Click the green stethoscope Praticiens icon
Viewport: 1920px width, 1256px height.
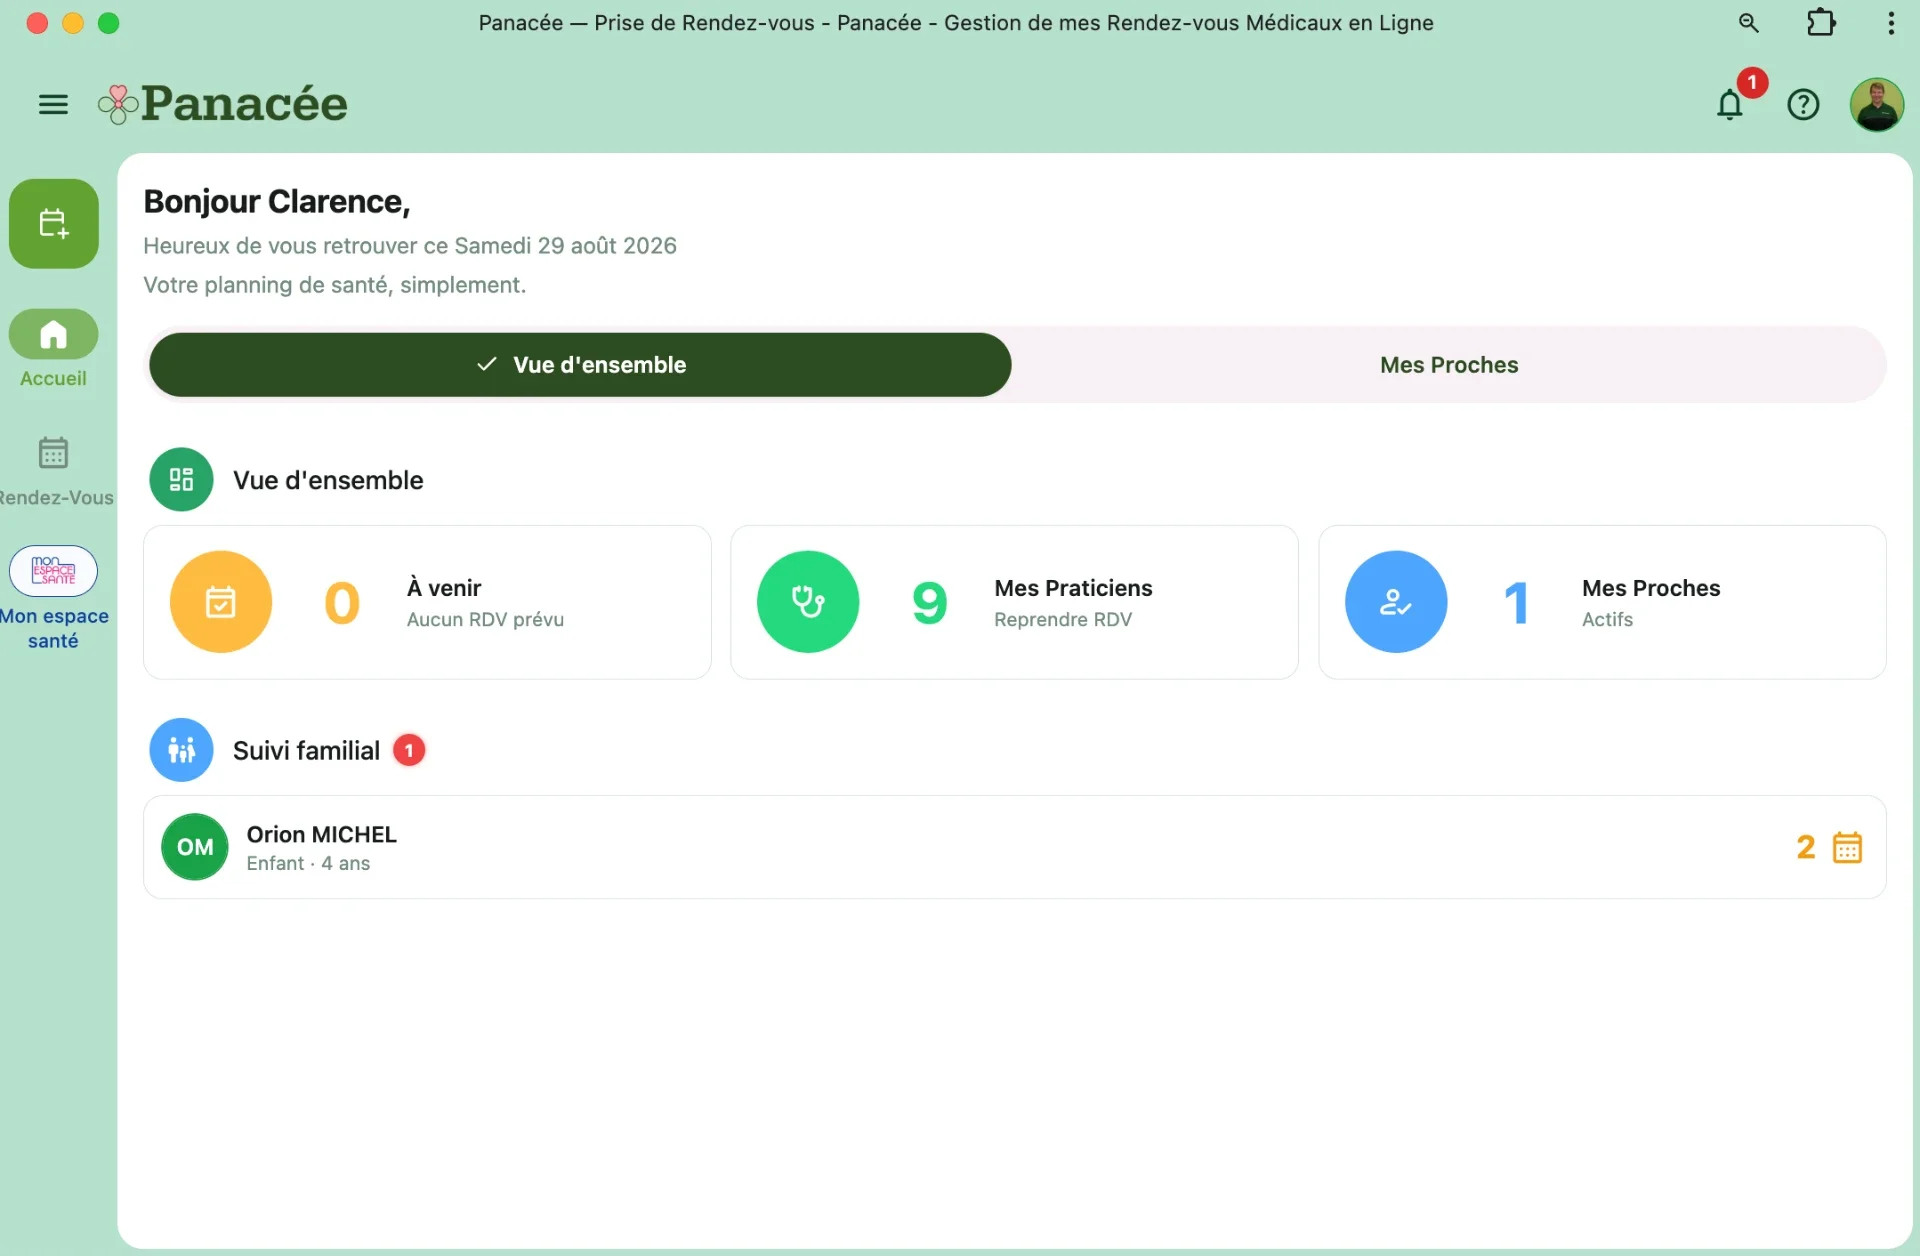tap(808, 602)
